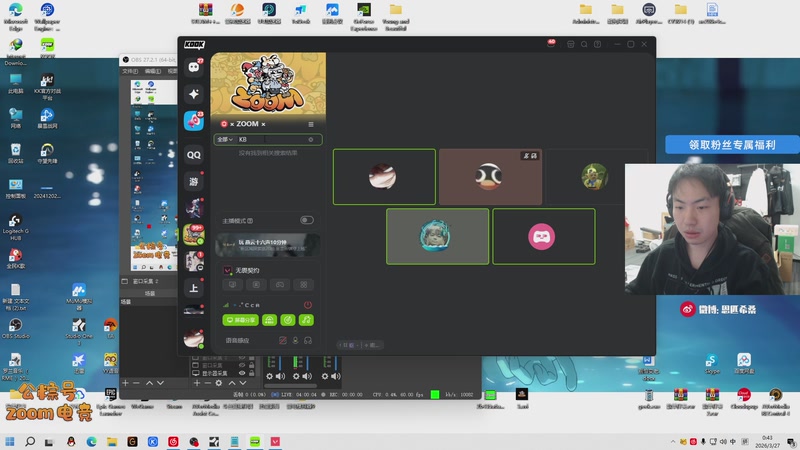Remove scene with OBS scenes minus button
This screenshot has width=800, height=450.
[x=136, y=383]
